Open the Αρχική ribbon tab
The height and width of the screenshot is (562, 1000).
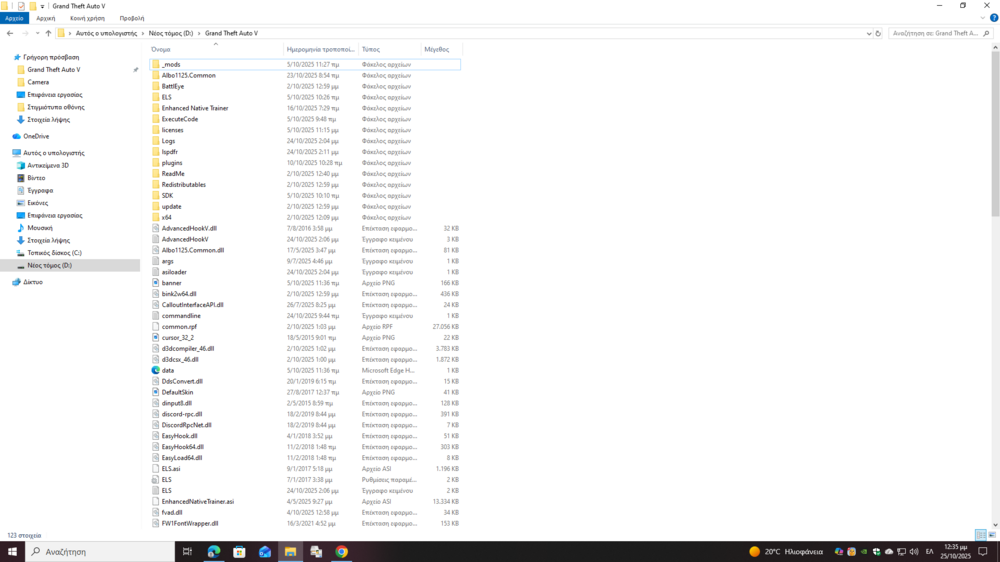(45, 18)
